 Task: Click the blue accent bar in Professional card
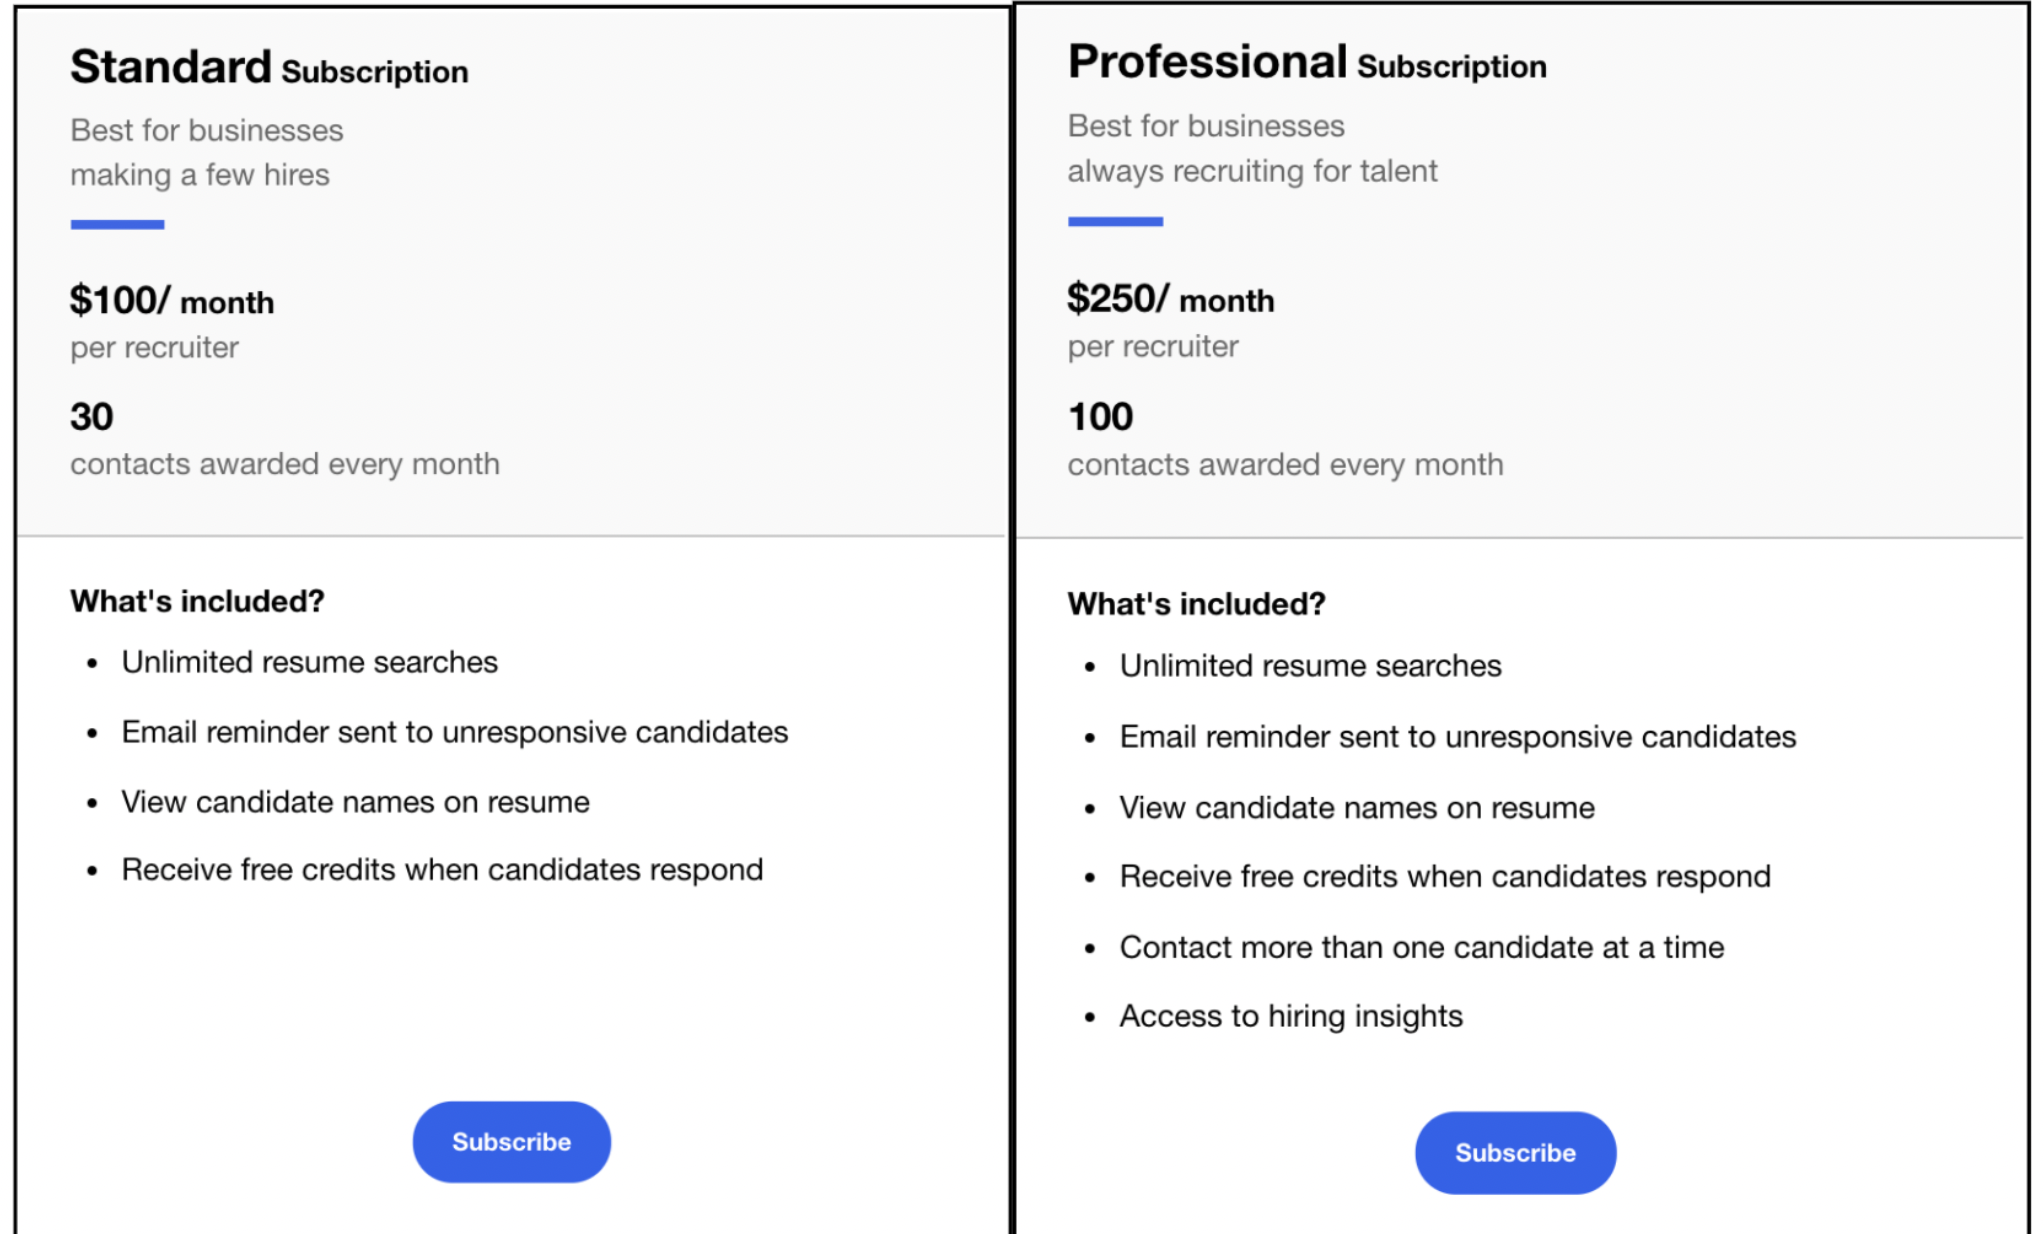[x=1115, y=221]
